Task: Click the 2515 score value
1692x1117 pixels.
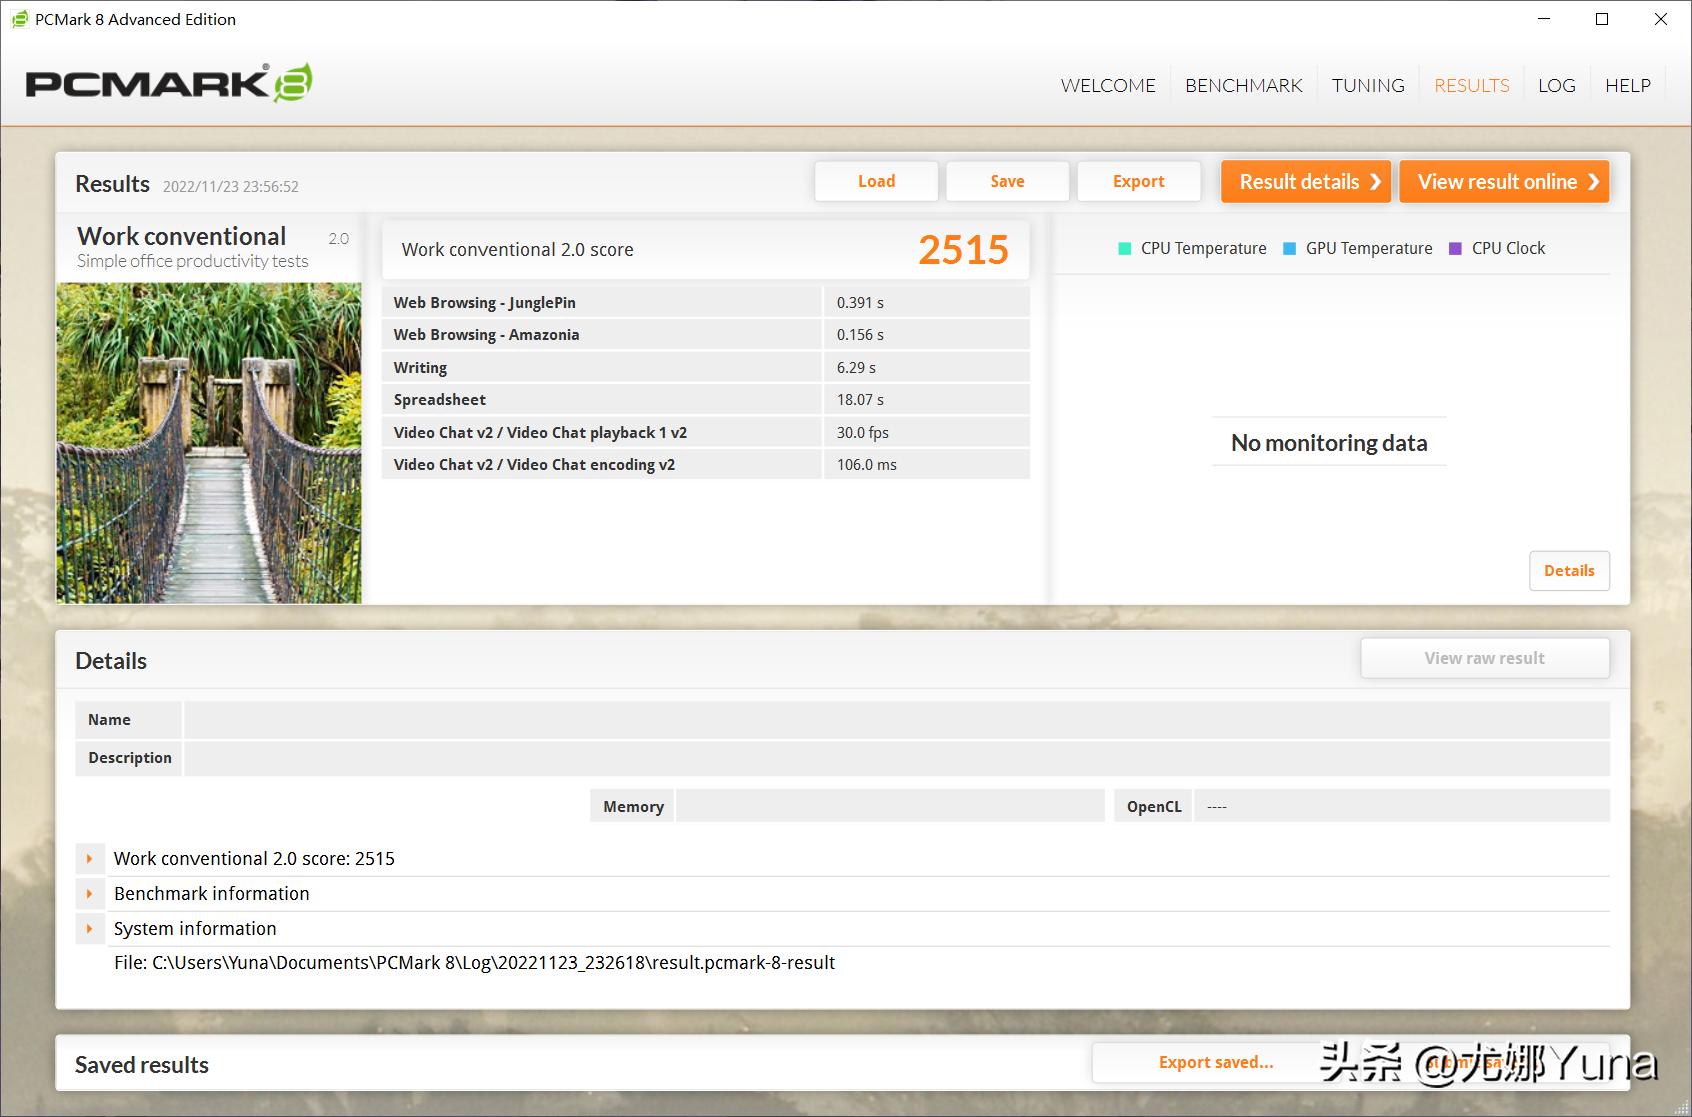Action: point(963,250)
